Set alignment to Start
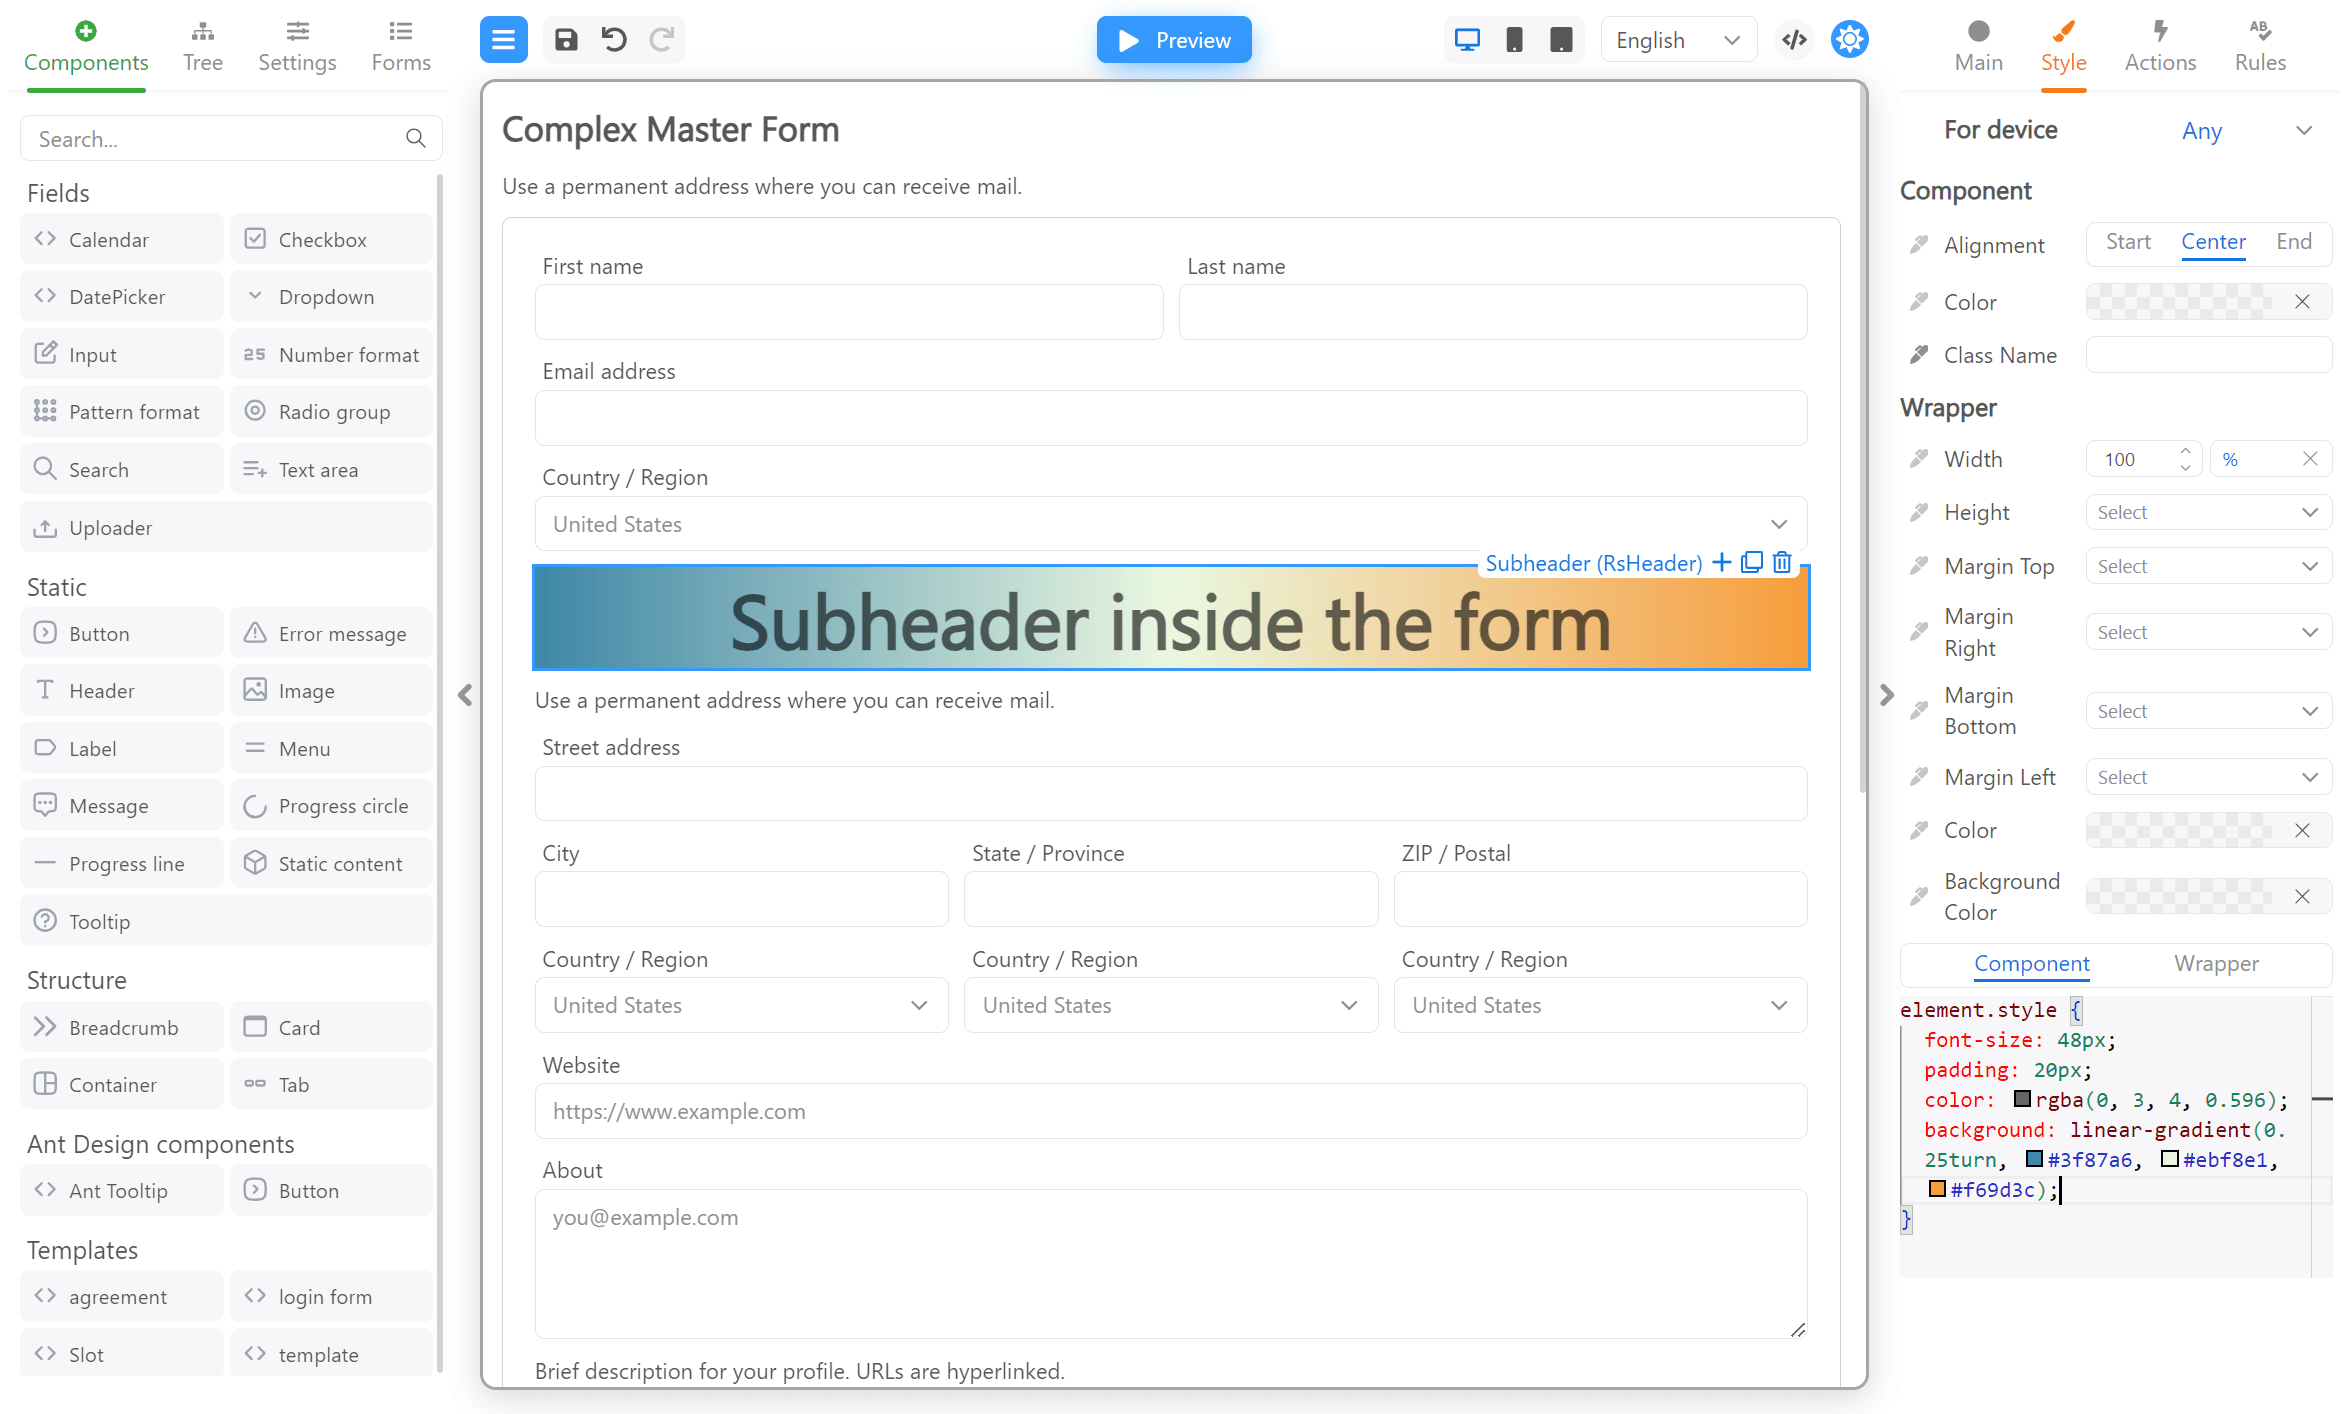The width and height of the screenshot is (2349, 1414). pyautogui.click(x=2127, y=242)
